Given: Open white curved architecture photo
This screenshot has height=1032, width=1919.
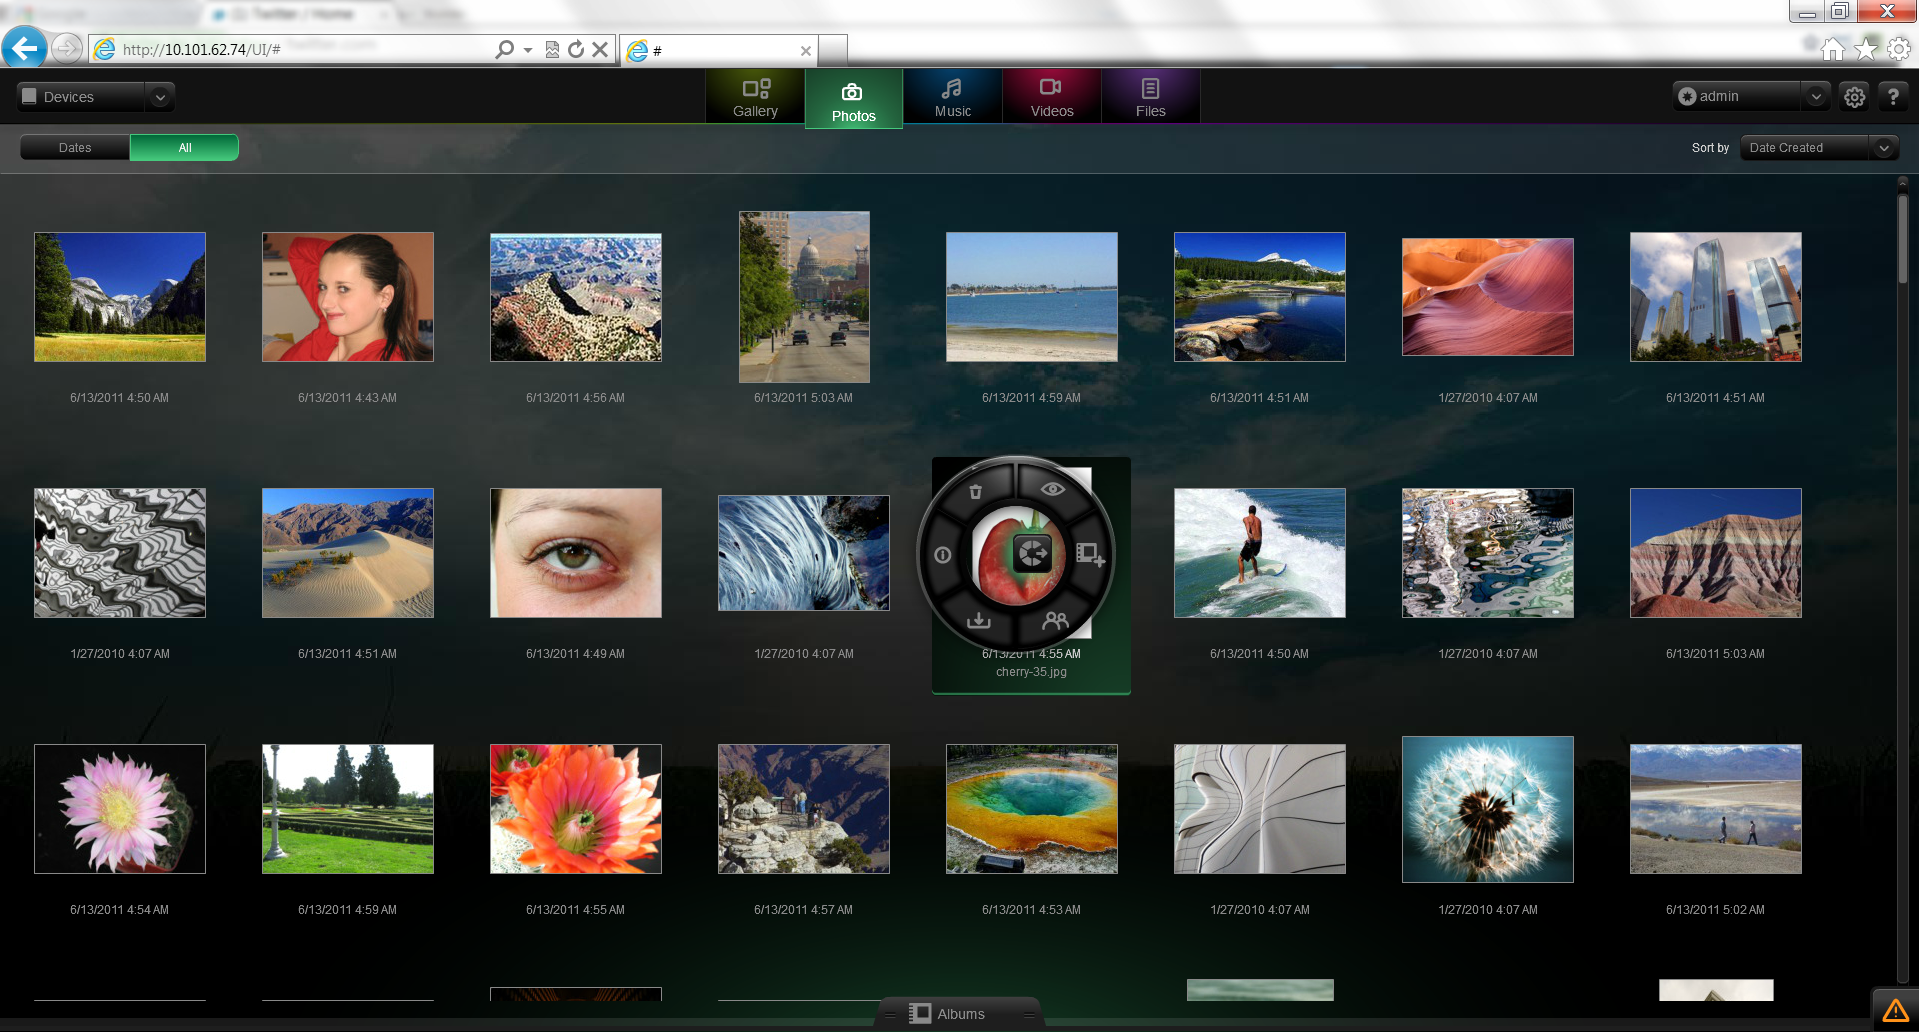Looking at the screenshot, I should pos(1260,809).
